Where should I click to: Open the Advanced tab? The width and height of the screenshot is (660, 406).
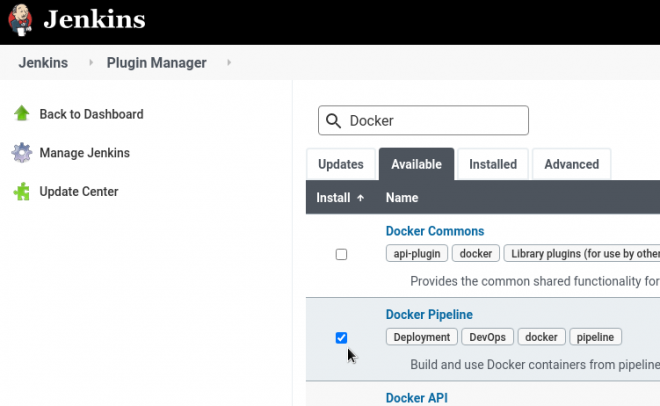(x=571, y=164)
